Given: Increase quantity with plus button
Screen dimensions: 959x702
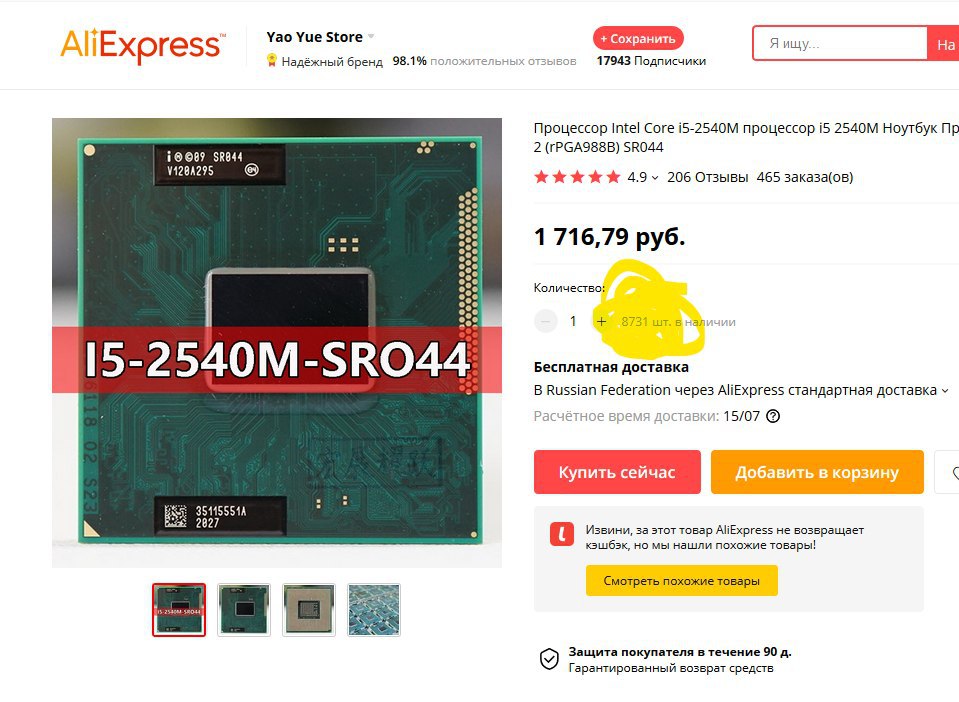Looking at the screenshot, I should 602,321.
